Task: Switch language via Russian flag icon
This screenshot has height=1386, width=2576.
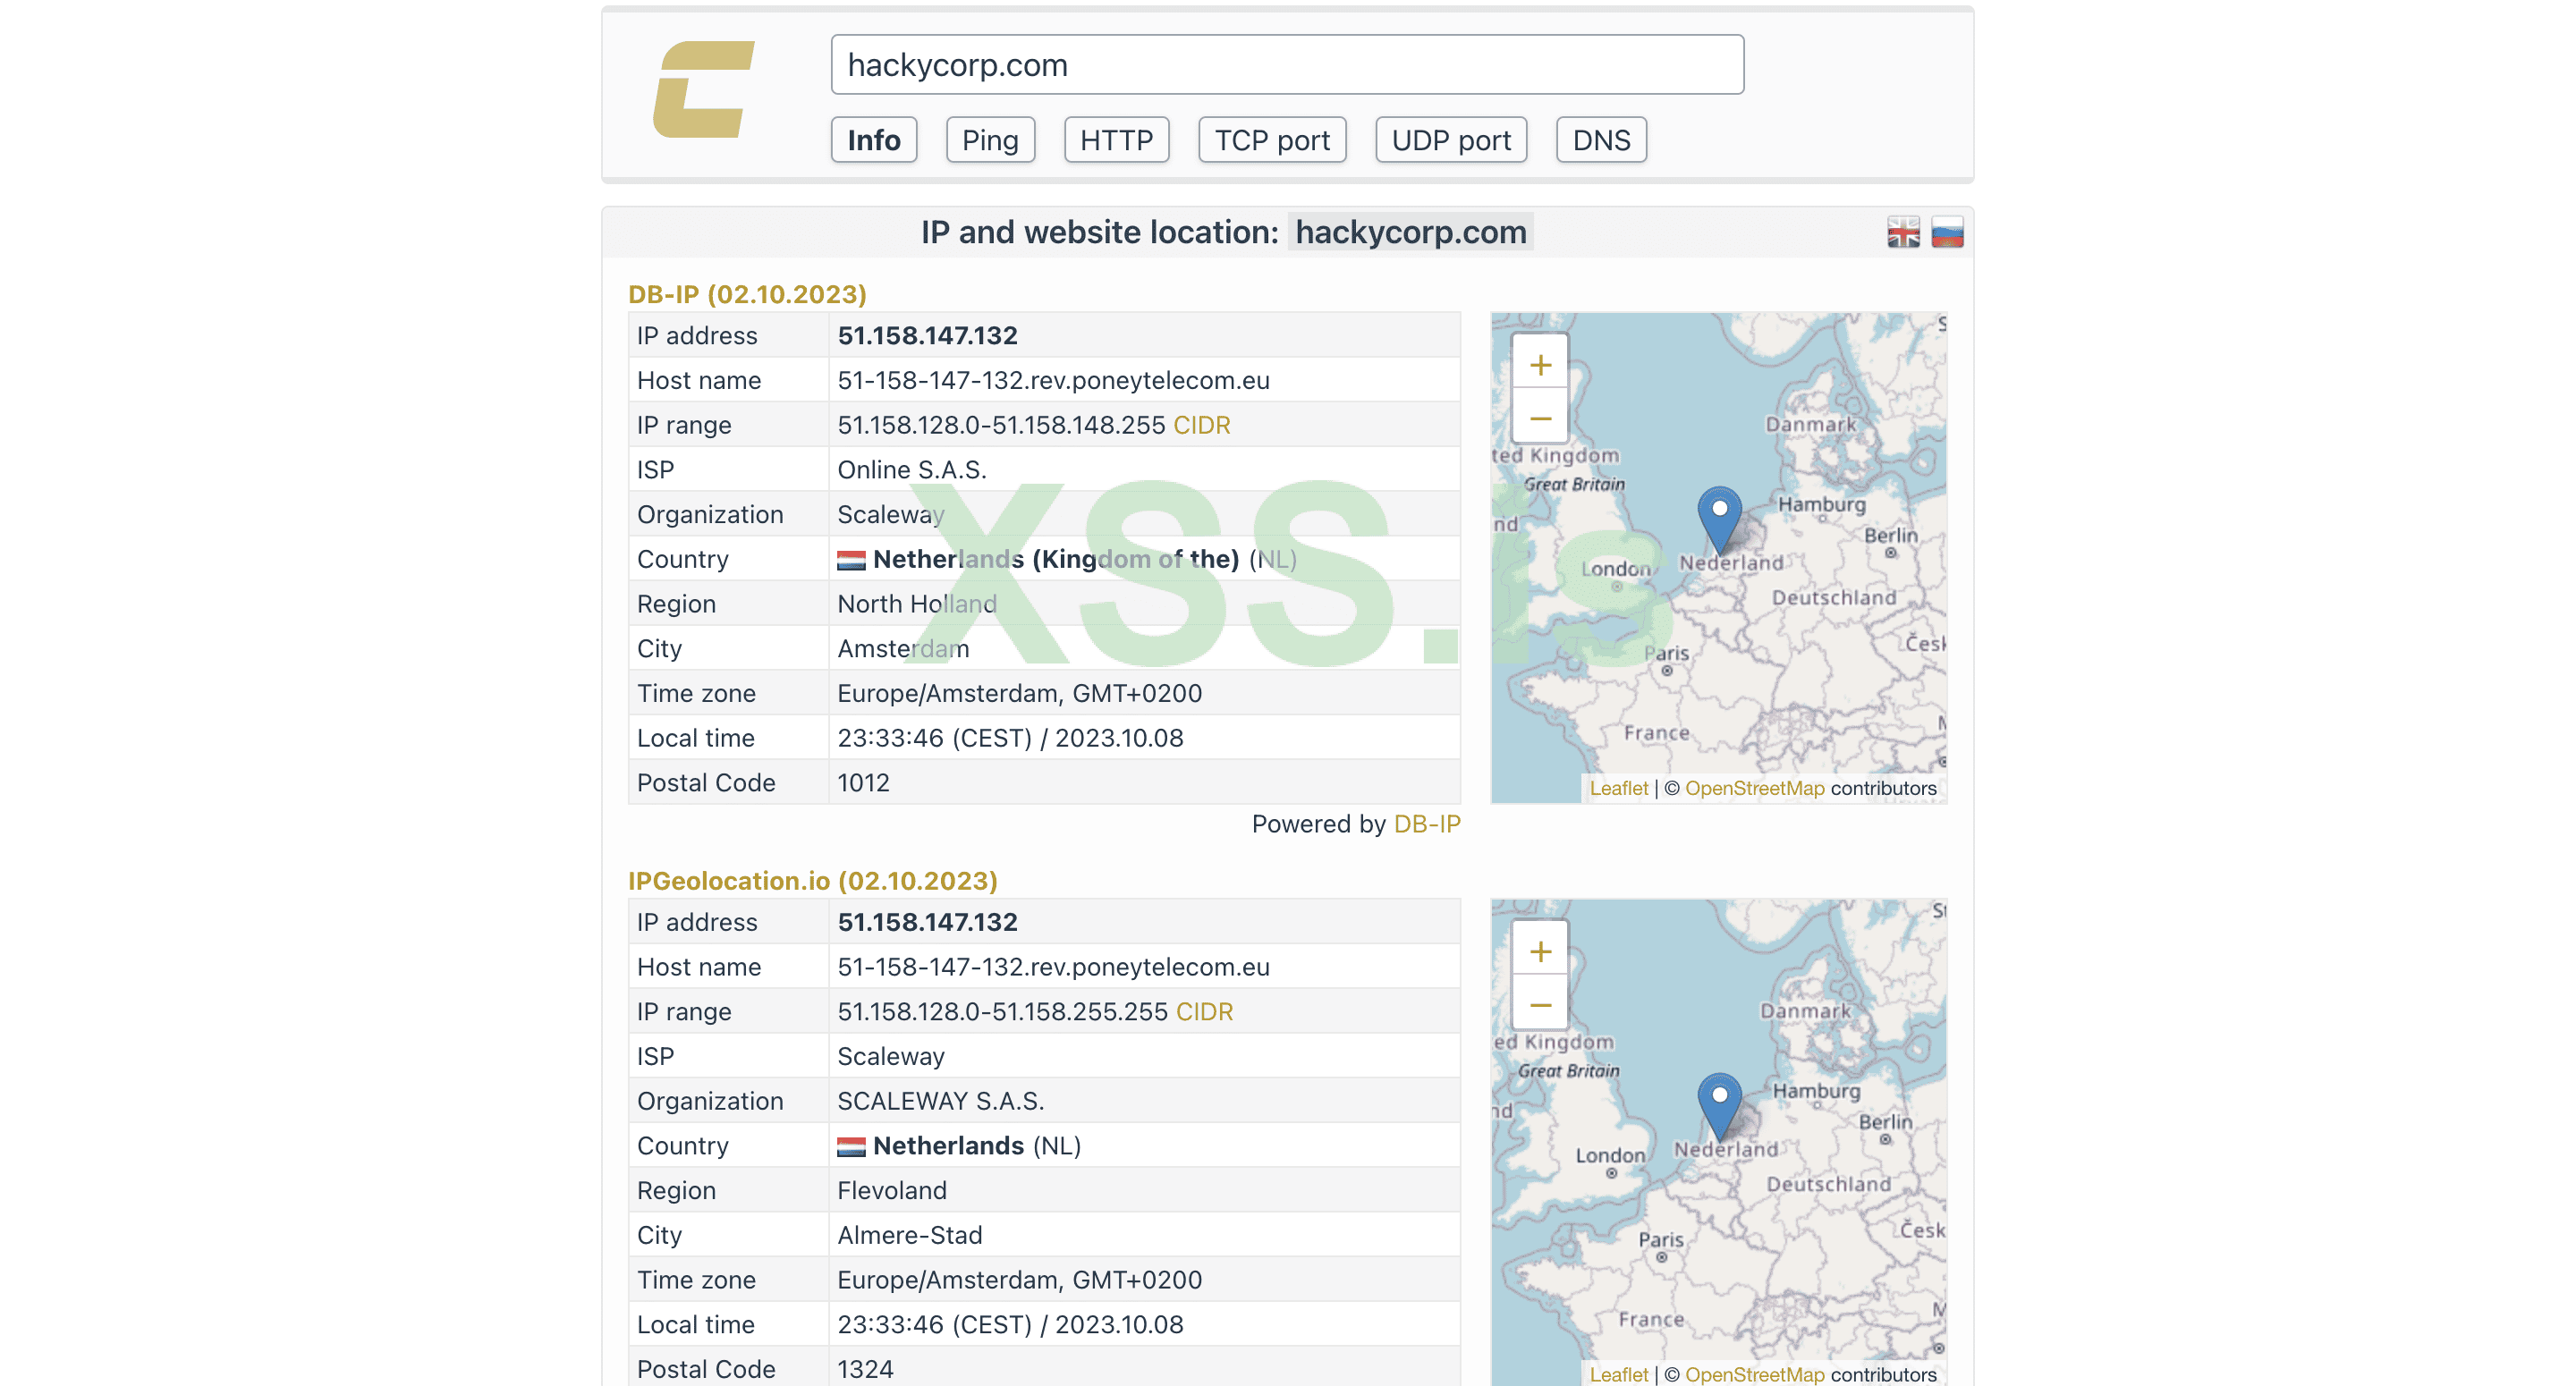Action: click(1946, 233)
